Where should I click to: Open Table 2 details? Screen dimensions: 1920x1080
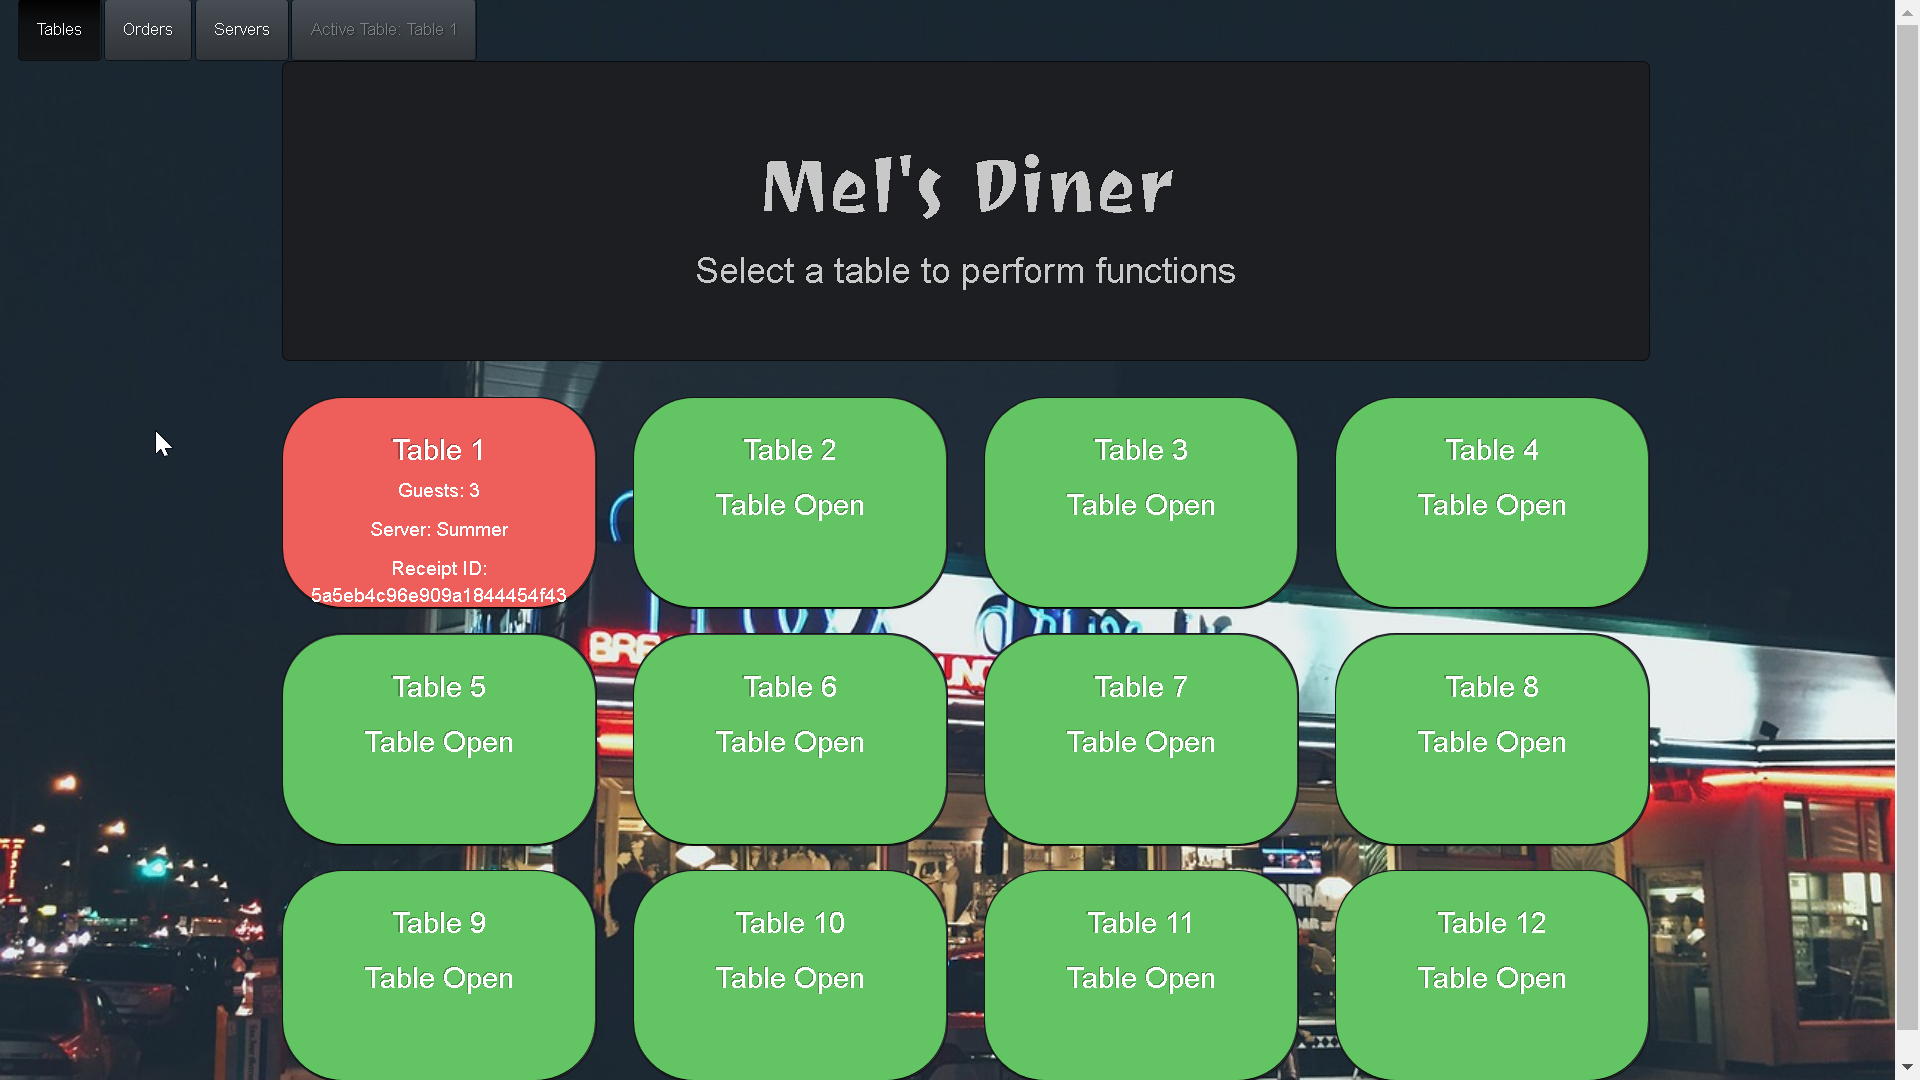point(790,502)
